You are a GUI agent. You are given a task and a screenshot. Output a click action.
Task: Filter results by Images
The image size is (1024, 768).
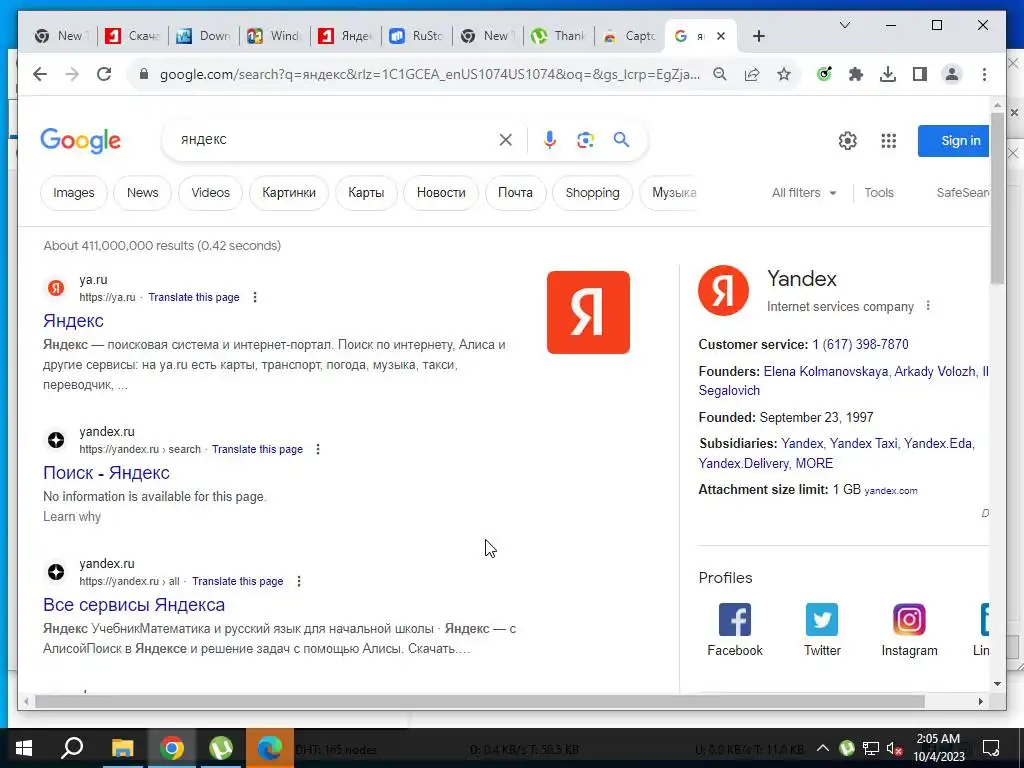click(x=74, y=193)
